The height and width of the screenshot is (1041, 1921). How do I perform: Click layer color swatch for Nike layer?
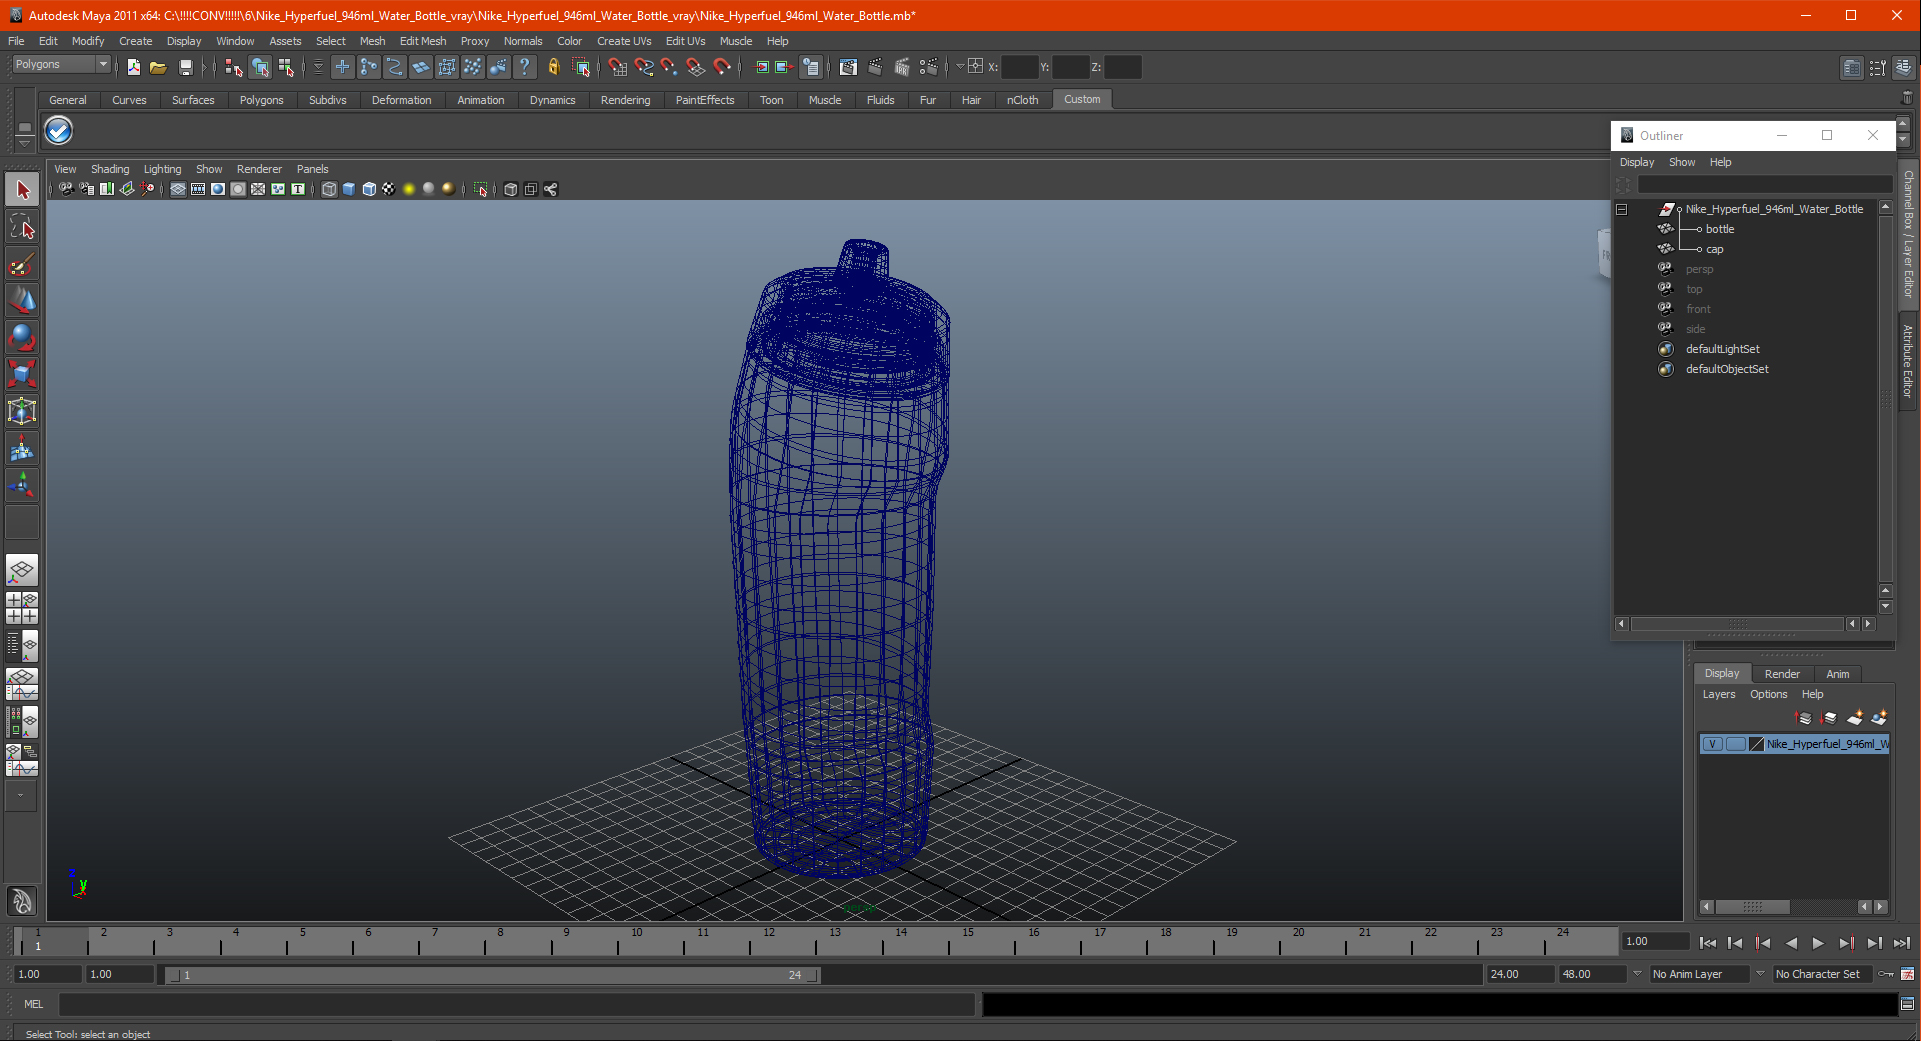point(1757,744)
